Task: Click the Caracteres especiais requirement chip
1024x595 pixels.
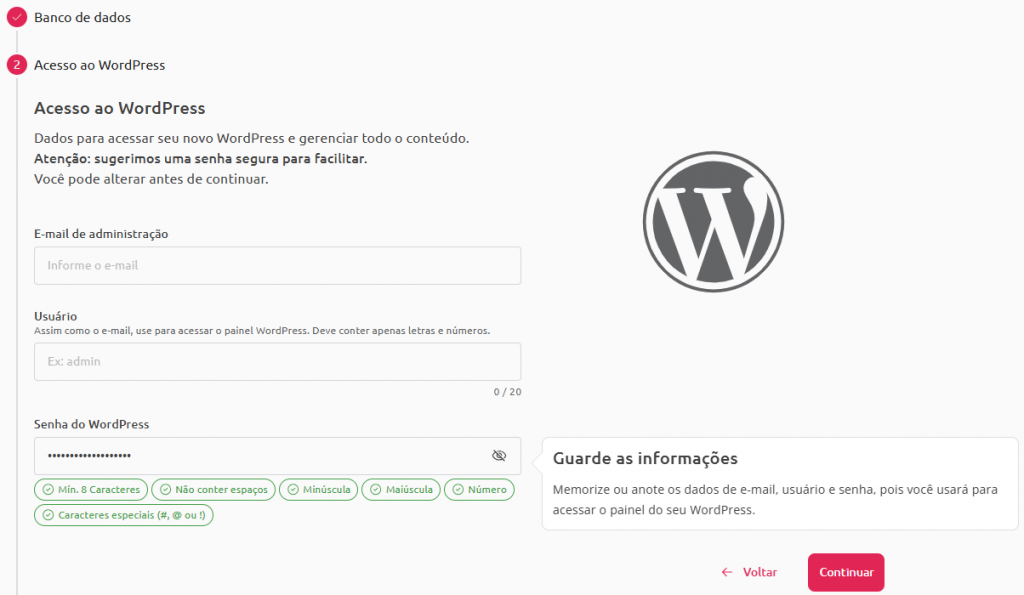Action: pos(123,515)
